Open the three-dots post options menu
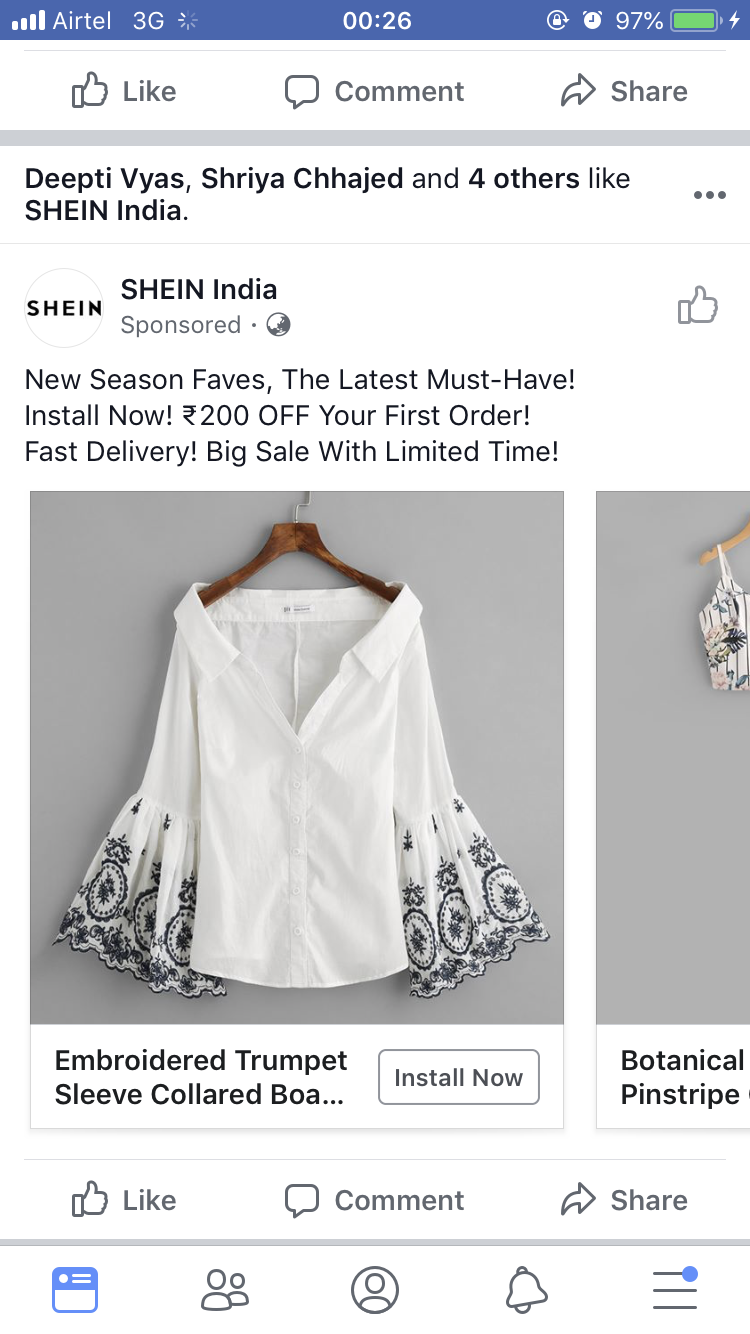This screenshot has width=750, height=1334. (x=709, y=195)
